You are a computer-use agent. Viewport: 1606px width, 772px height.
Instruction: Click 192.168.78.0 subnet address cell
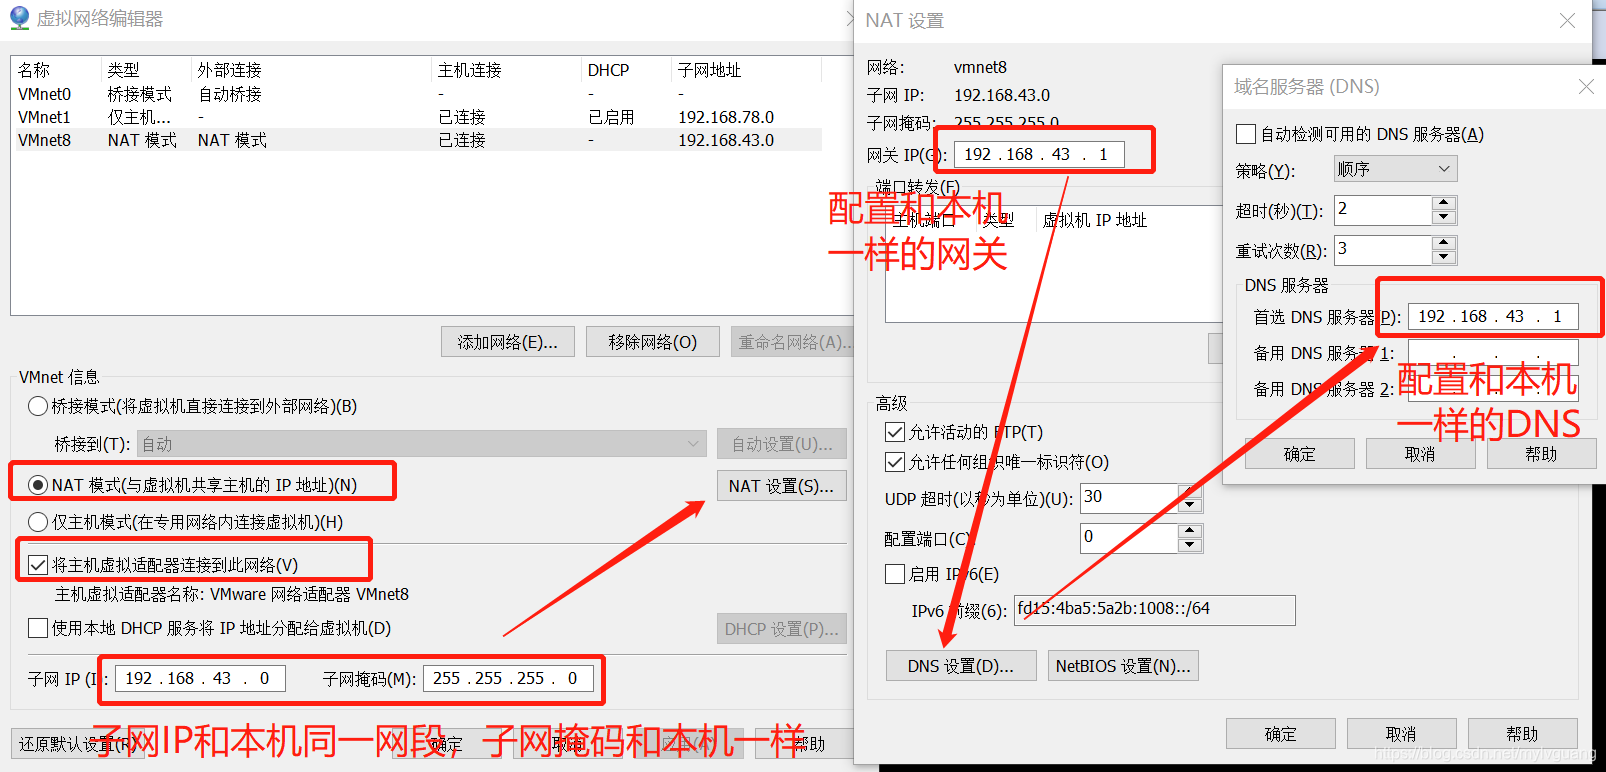(x=726, y=117)
